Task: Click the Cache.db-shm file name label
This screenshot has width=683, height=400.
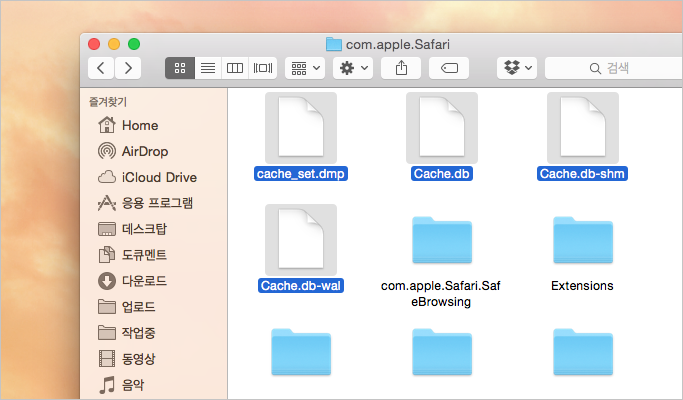Action: tap(582, 173)
